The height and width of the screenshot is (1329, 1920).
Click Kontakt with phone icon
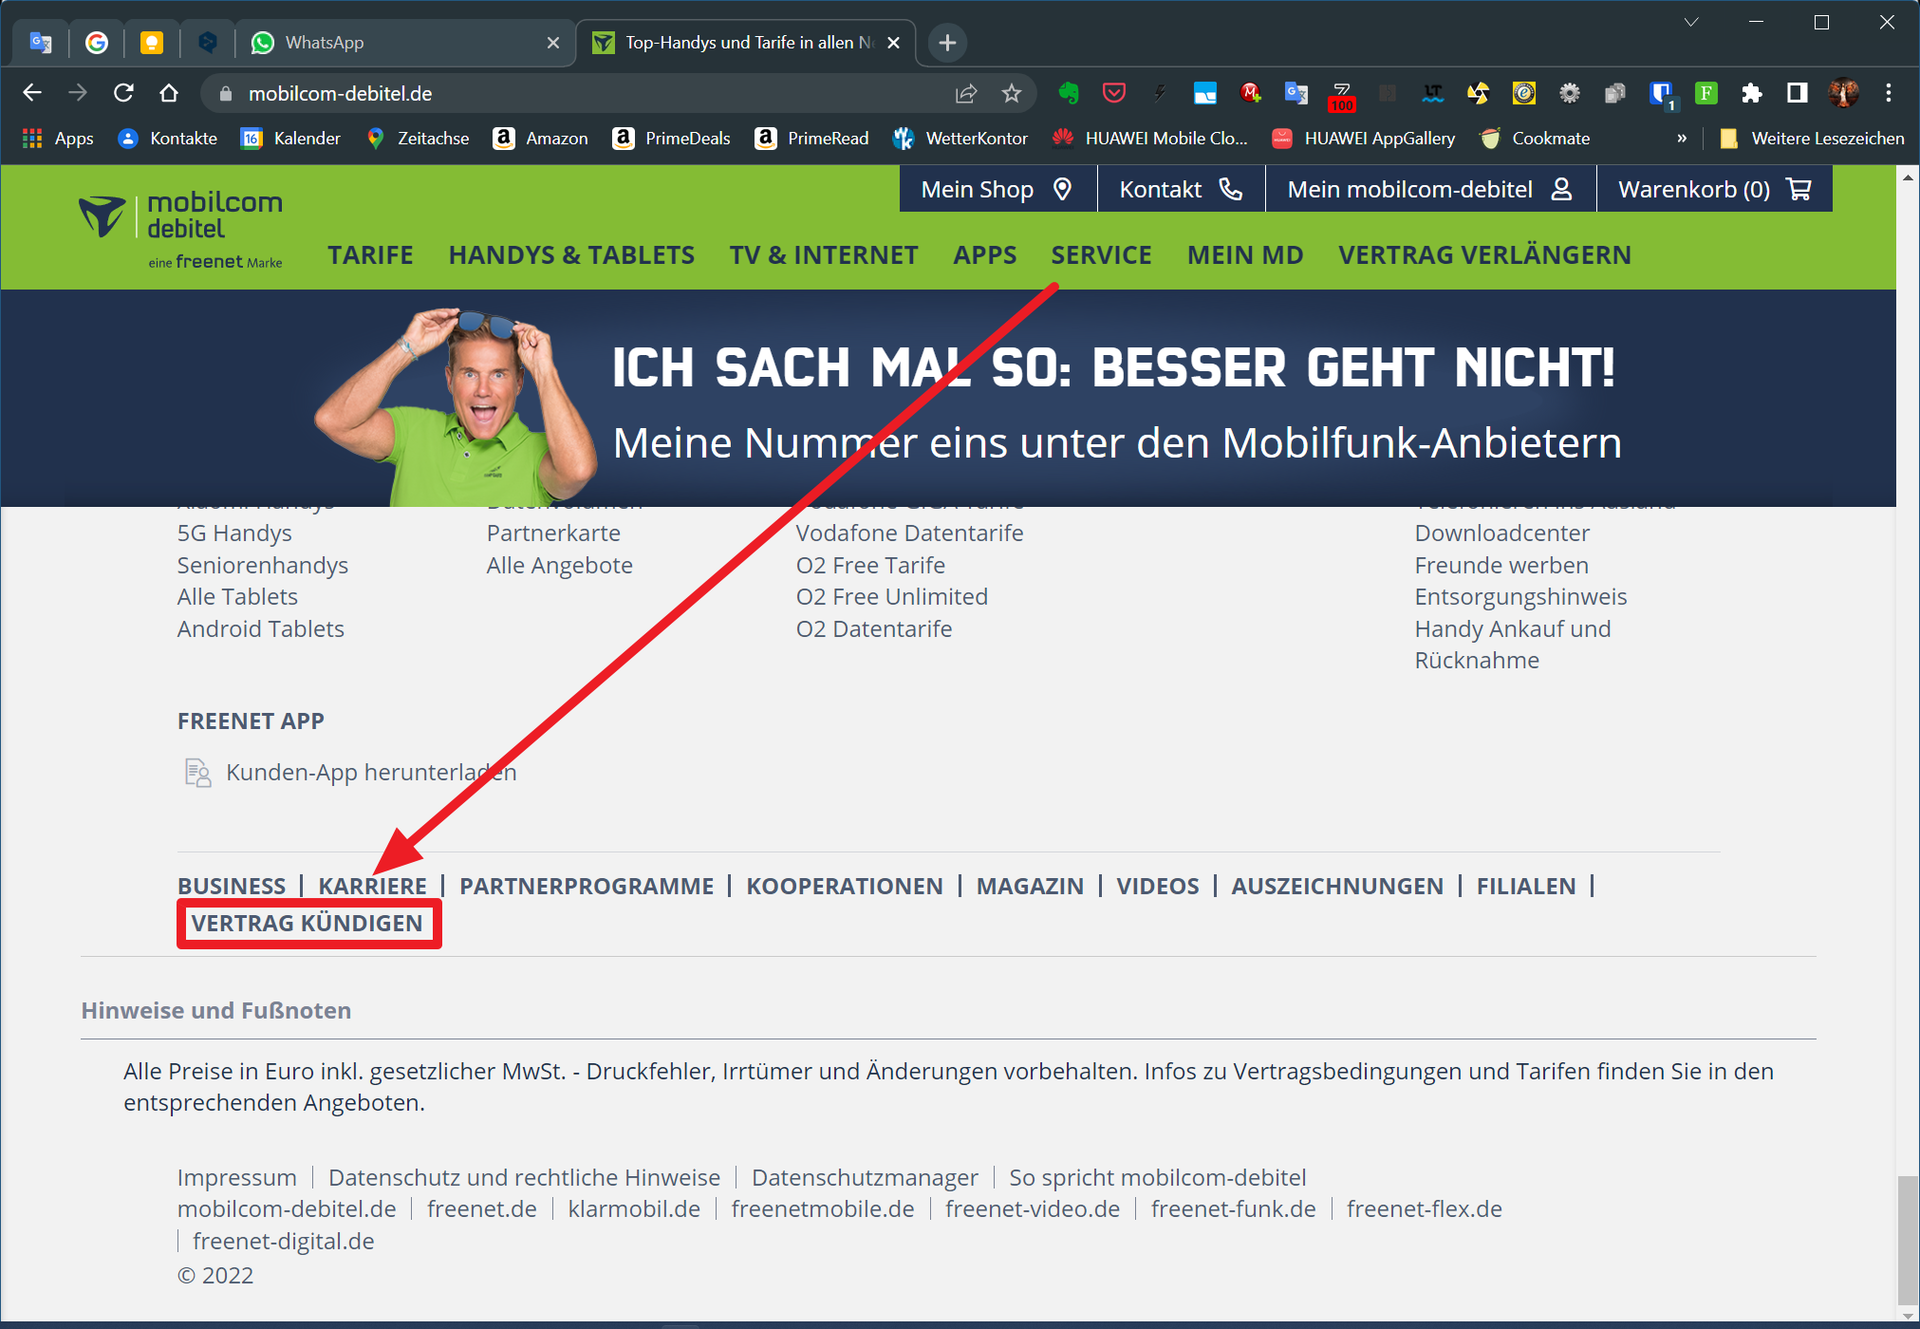point(1181,189)
